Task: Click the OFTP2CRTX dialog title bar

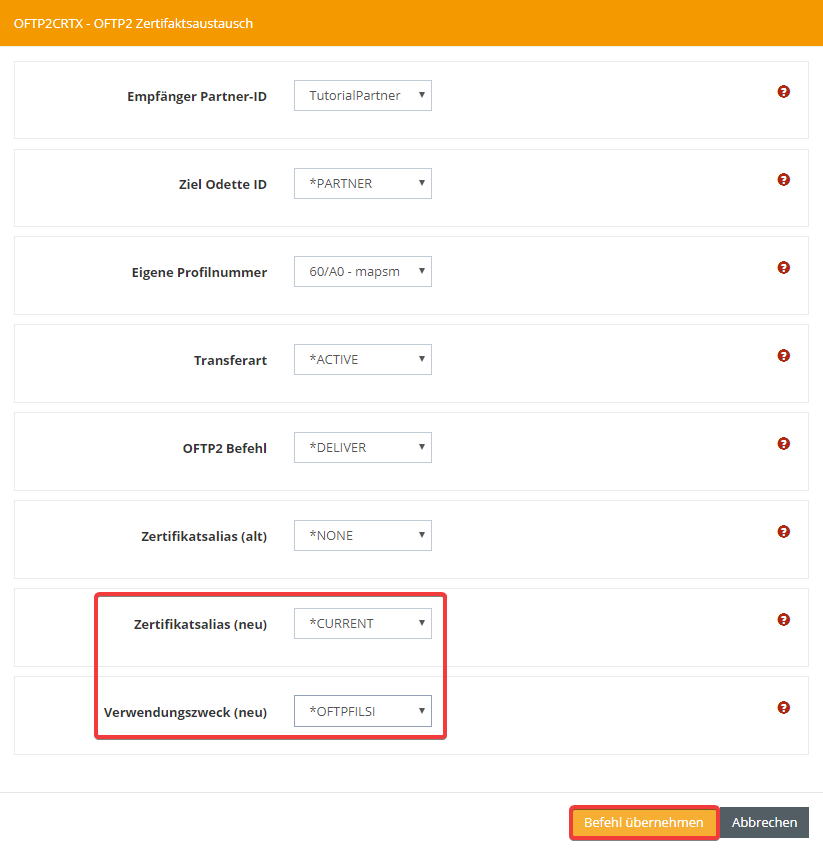Action: [411, 23]
